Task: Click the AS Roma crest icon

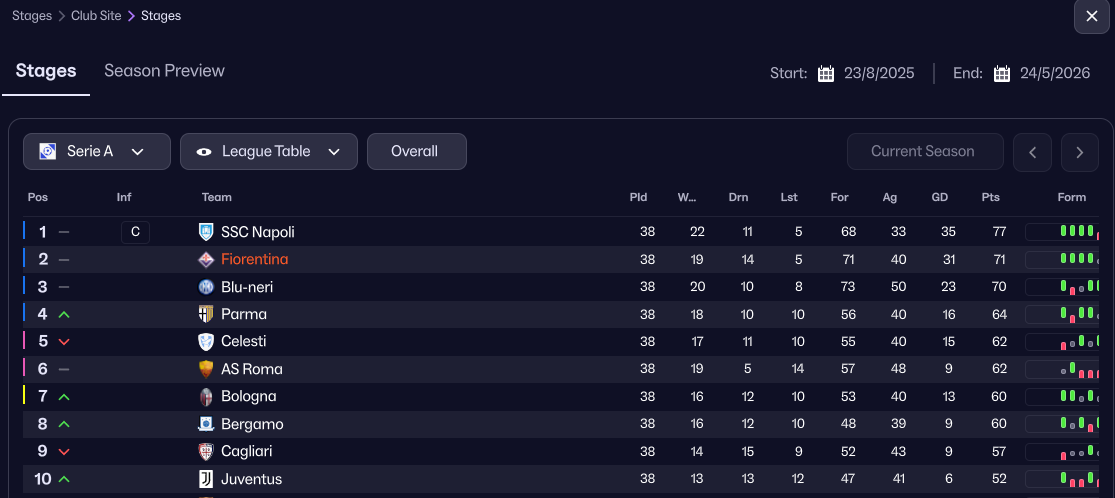Action: 206,369
